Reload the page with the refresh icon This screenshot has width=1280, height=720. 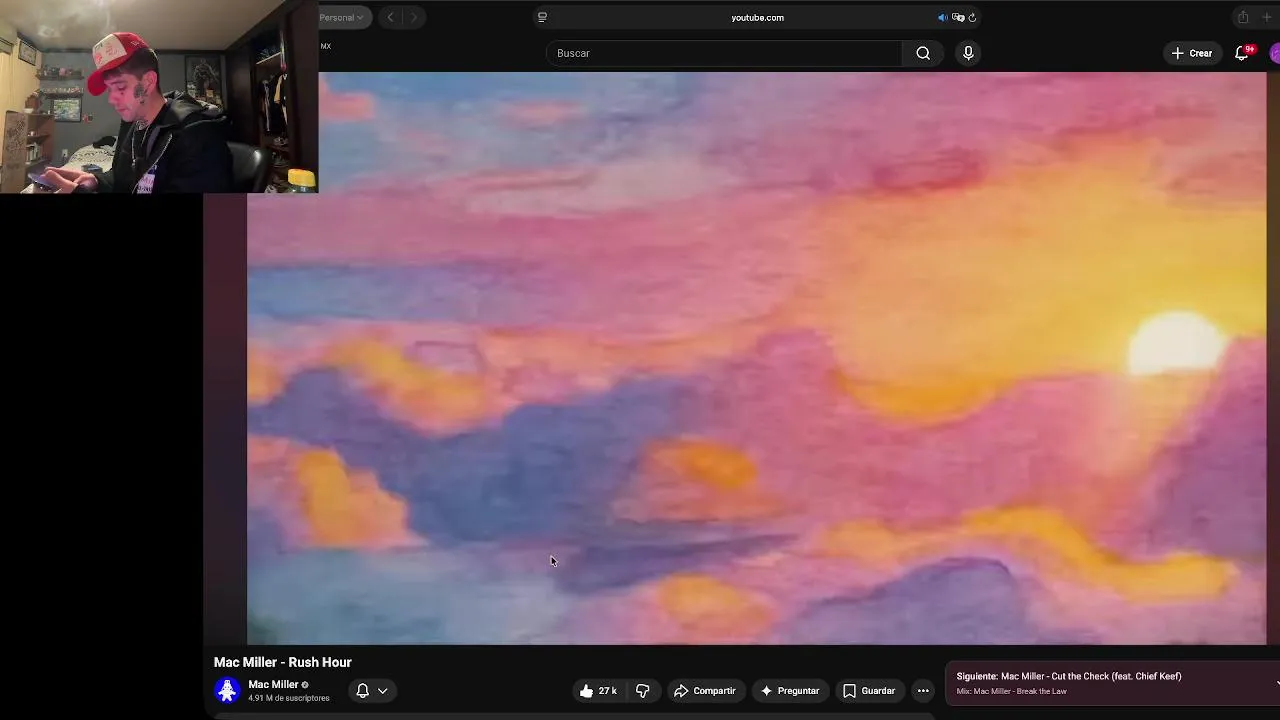tap(972, 17)
